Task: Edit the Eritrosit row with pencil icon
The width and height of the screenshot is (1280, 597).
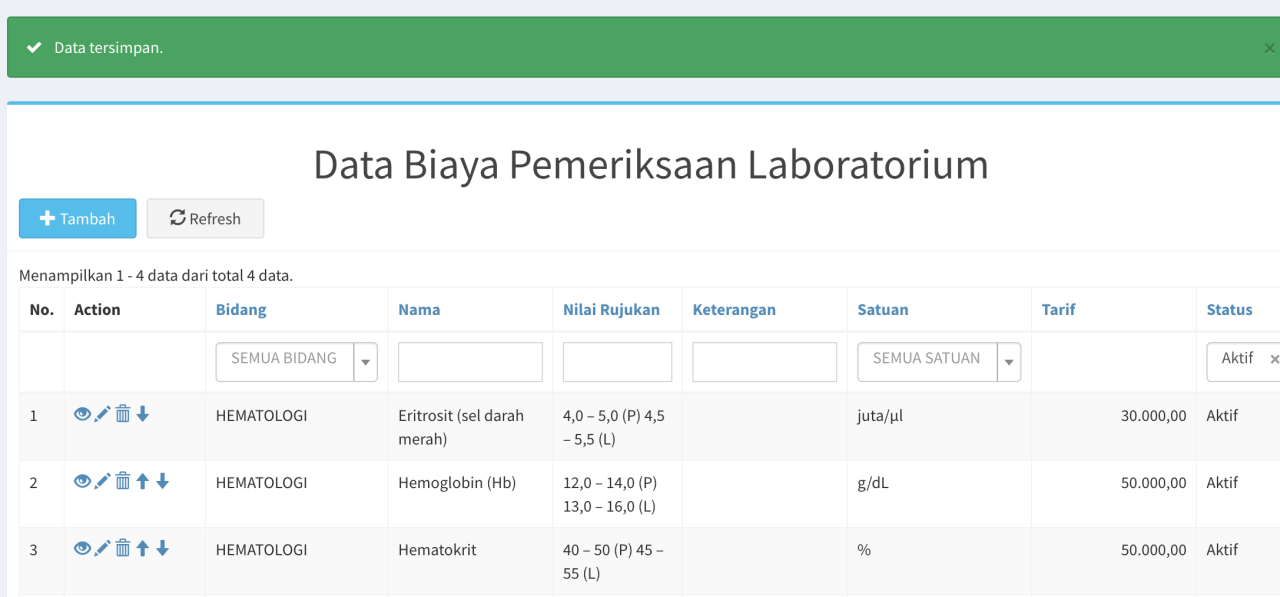Action: 102,414
